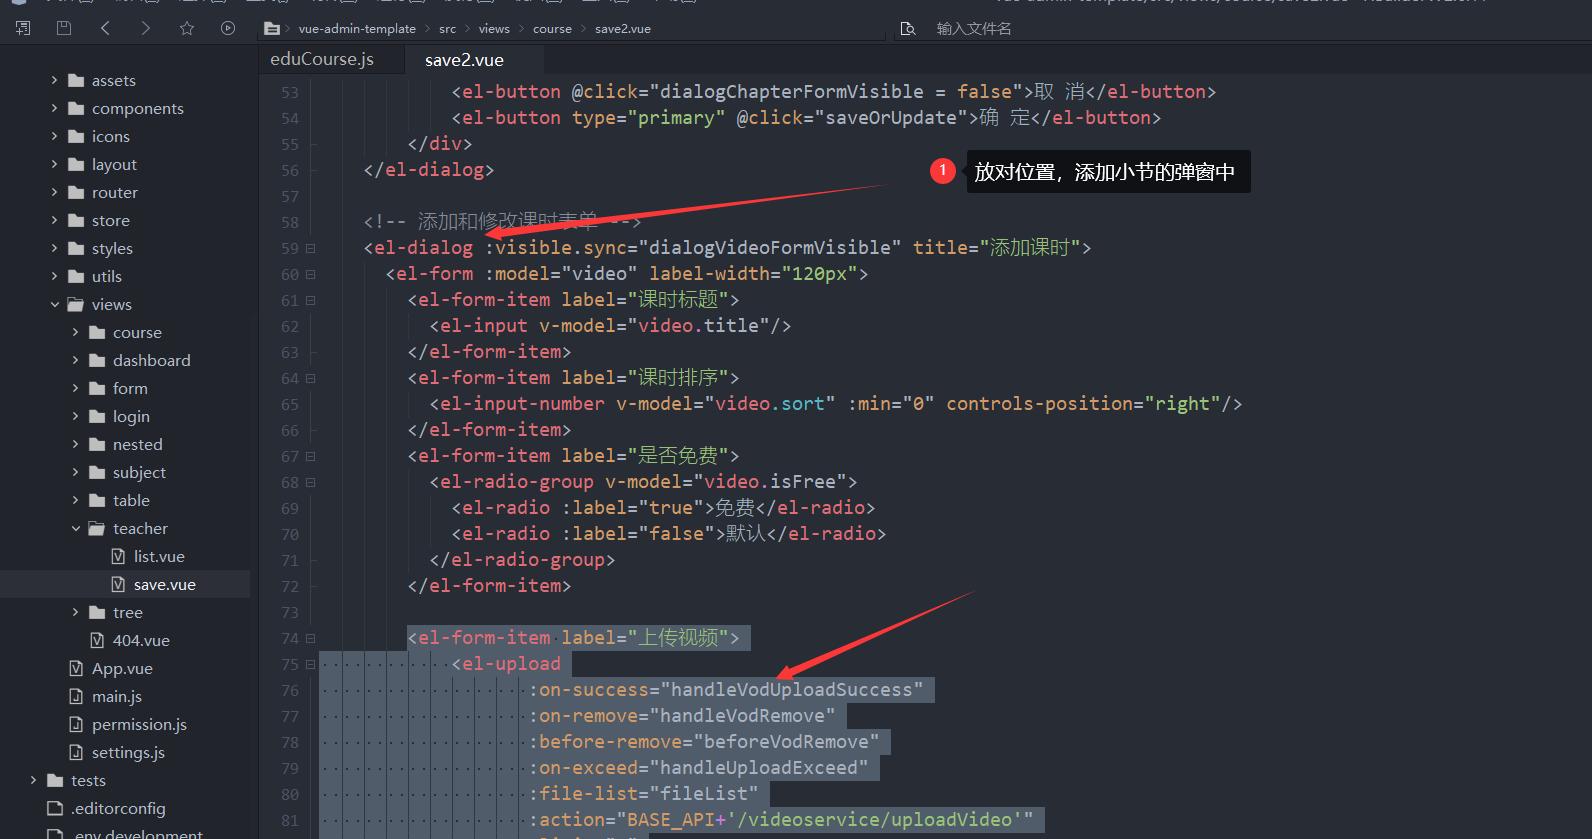Click line number 57 in the gutter
This screenshot has height=839, width=1592.
[290, 196]
